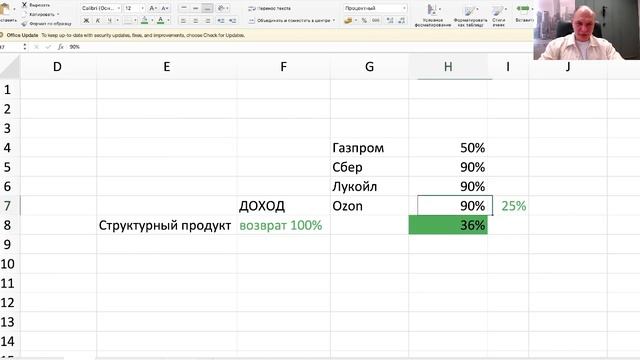Click the formula bar confirm checkmark icon

(x=49, y=47)
